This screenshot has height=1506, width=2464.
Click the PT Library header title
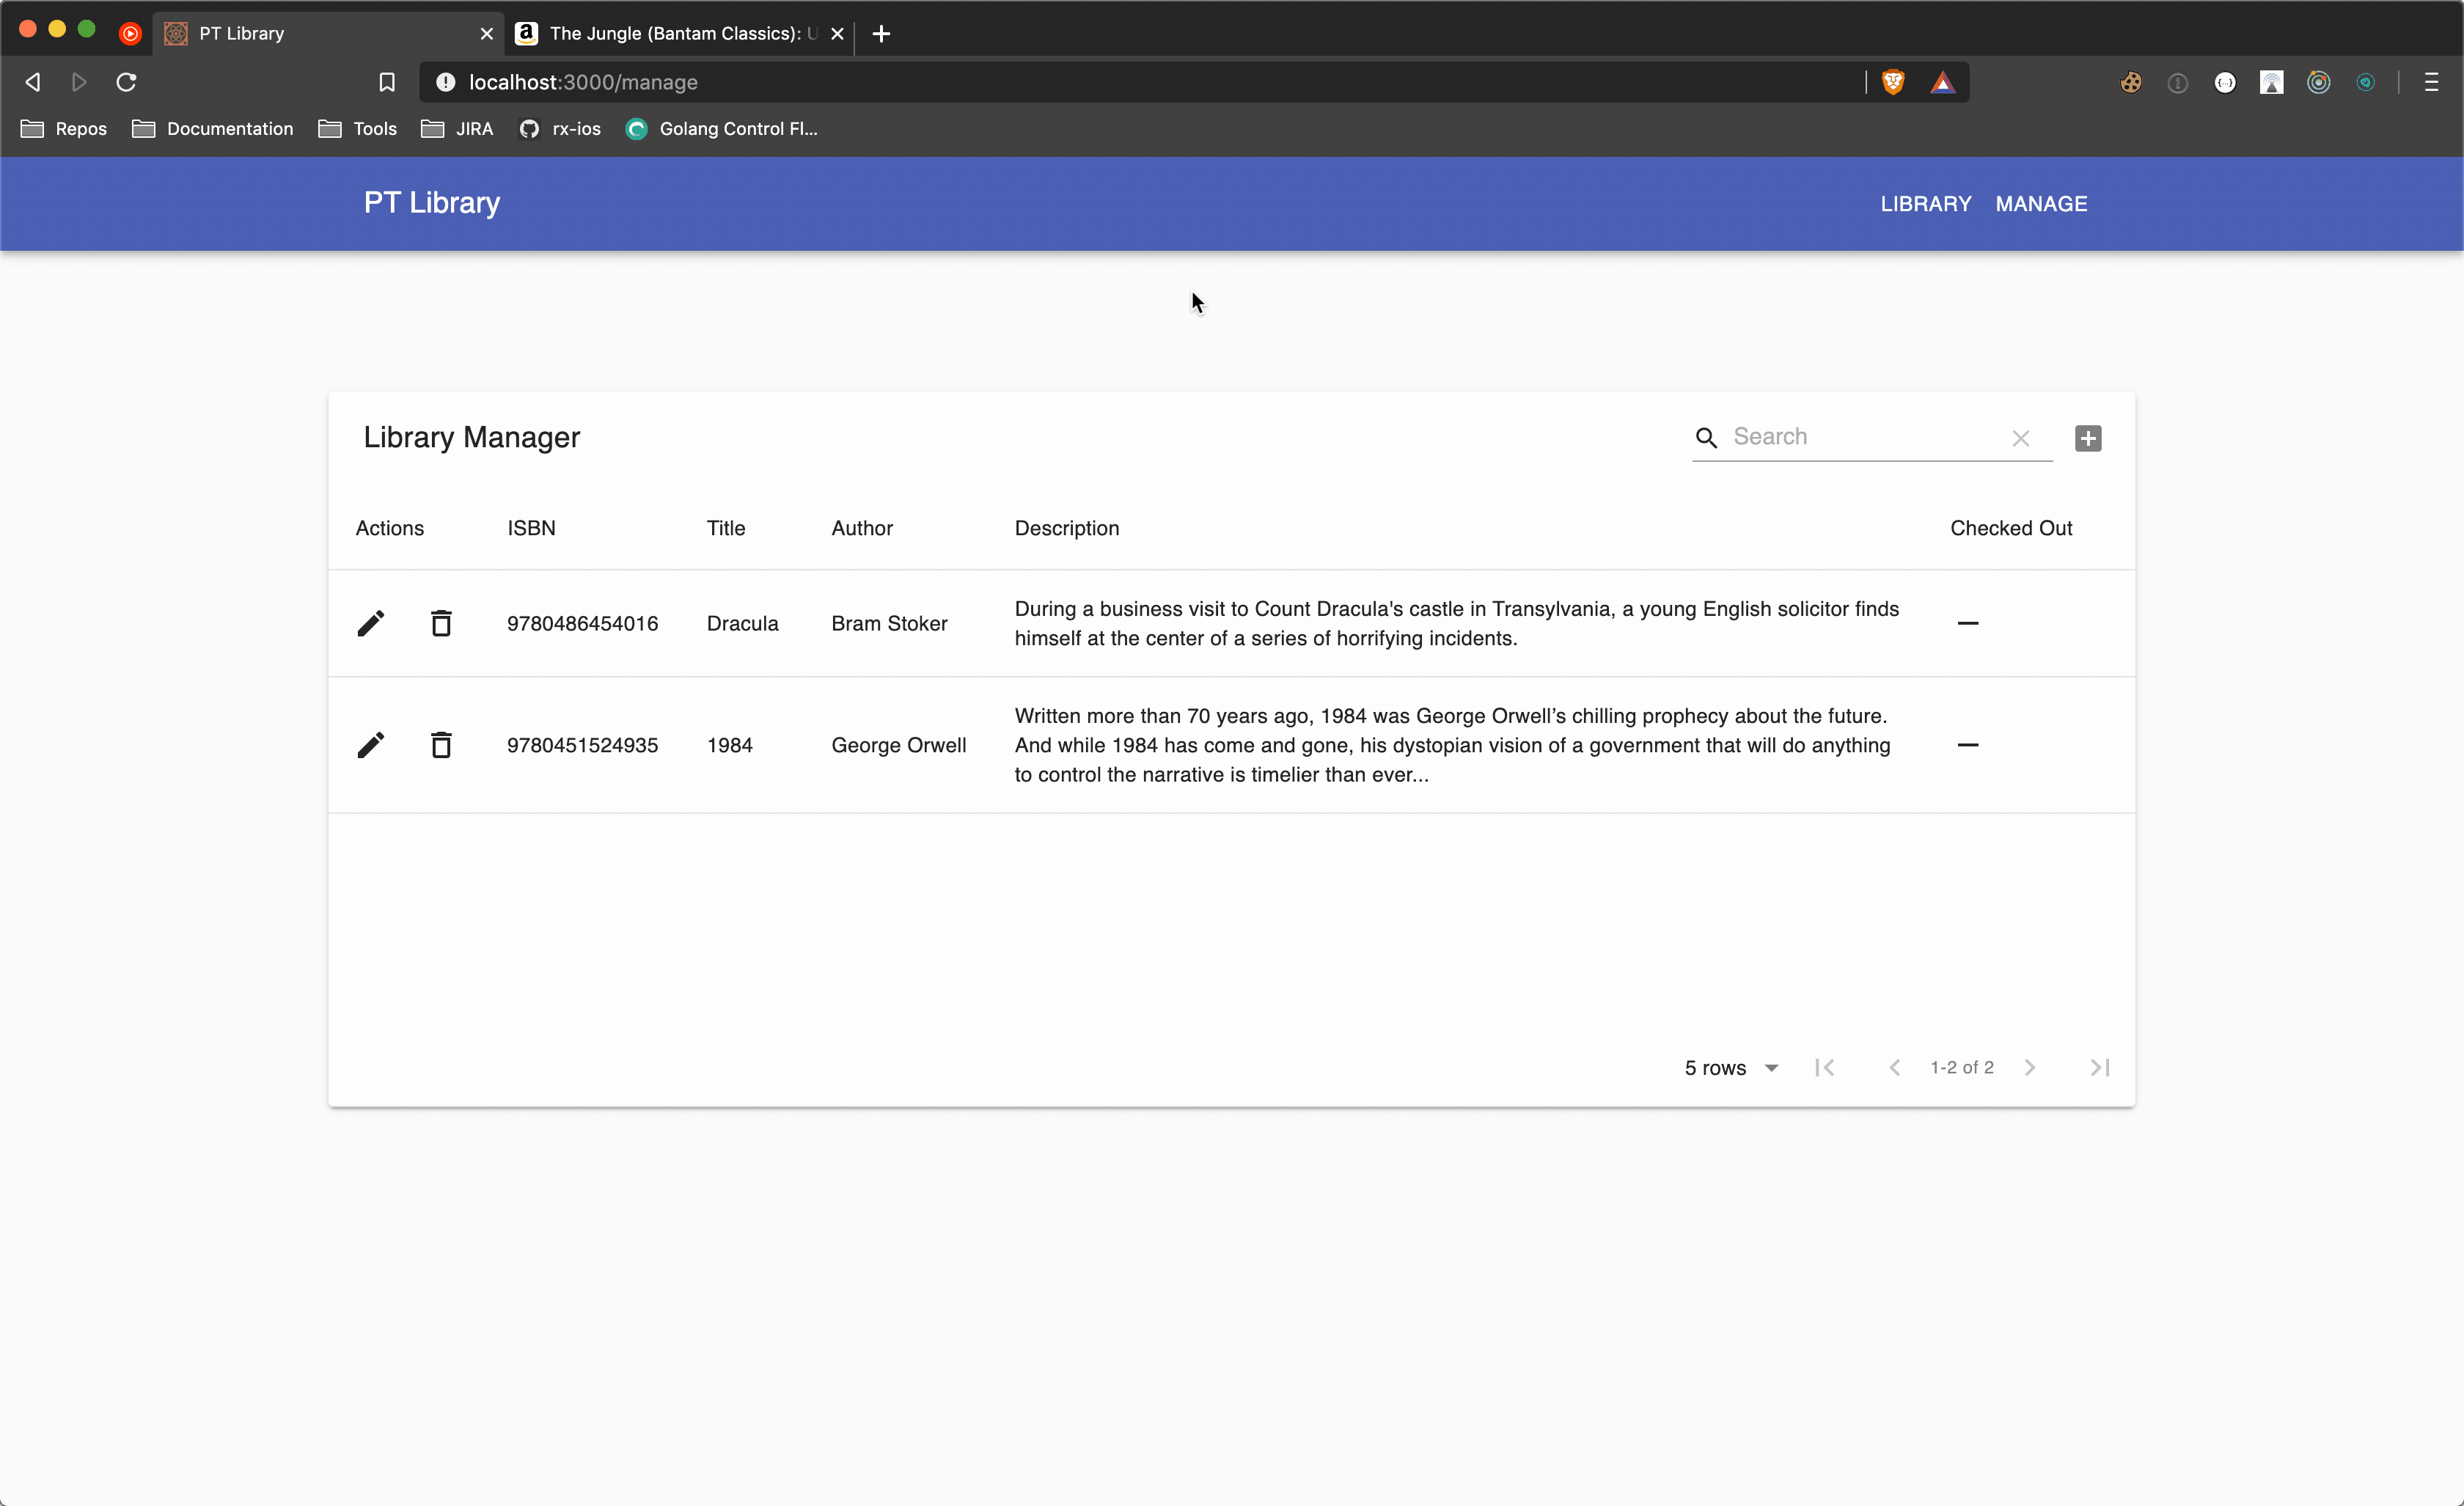tap(431, 203)
